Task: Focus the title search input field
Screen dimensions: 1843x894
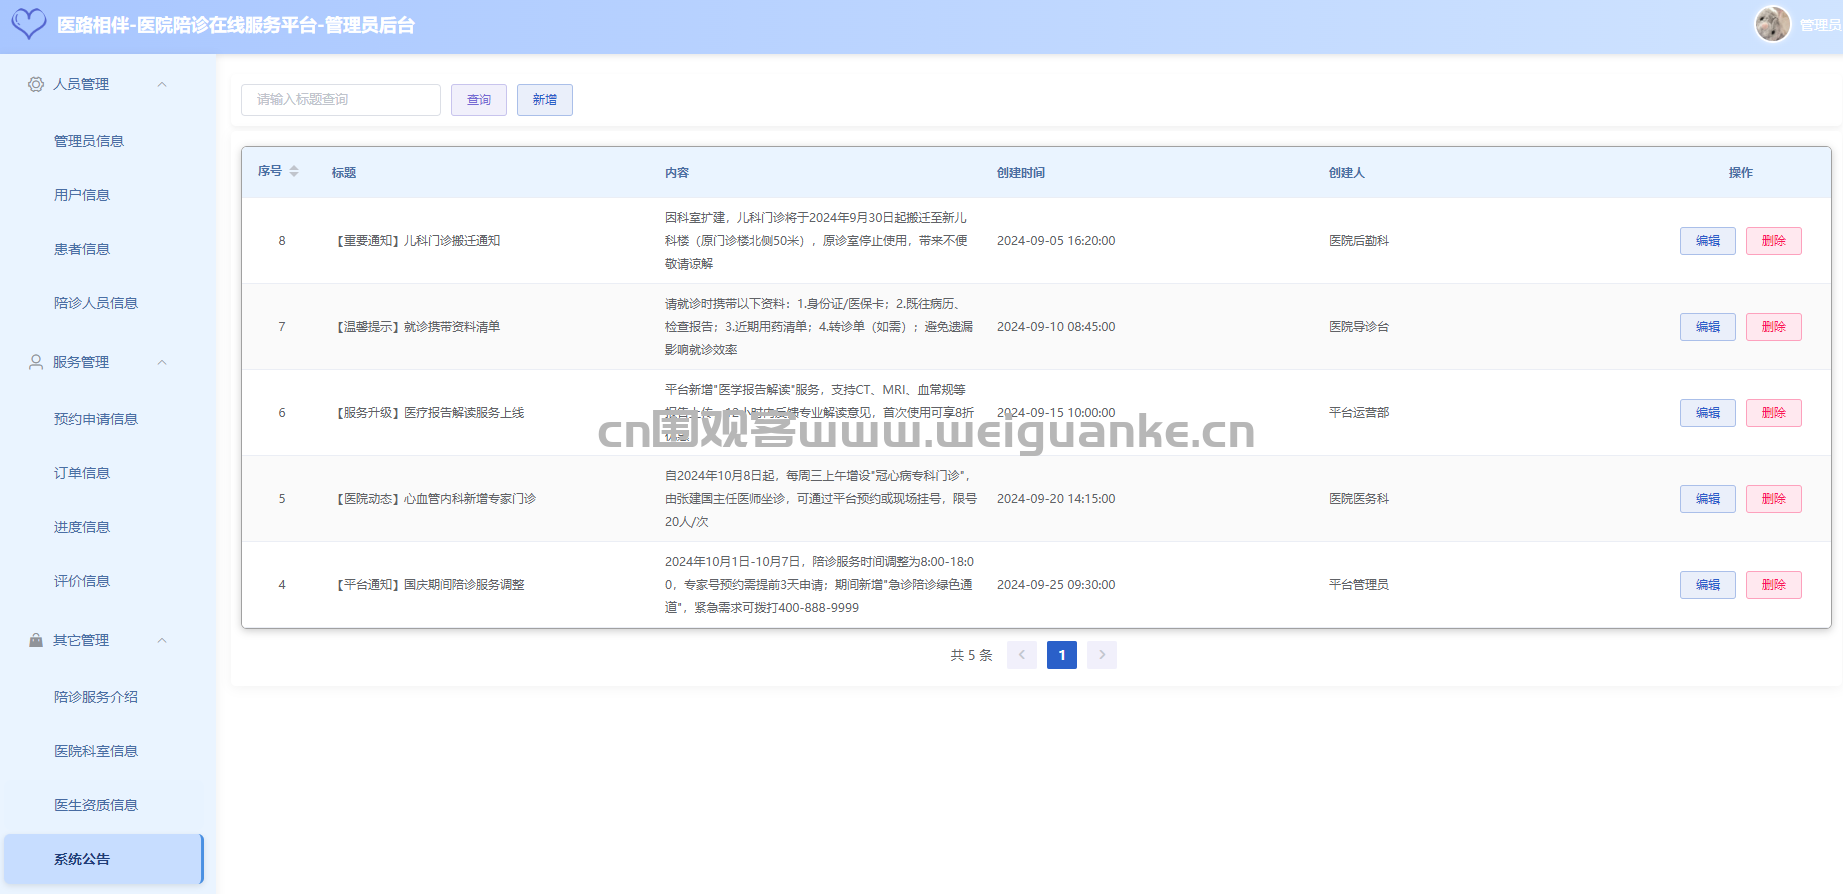Action: point(340,100)
